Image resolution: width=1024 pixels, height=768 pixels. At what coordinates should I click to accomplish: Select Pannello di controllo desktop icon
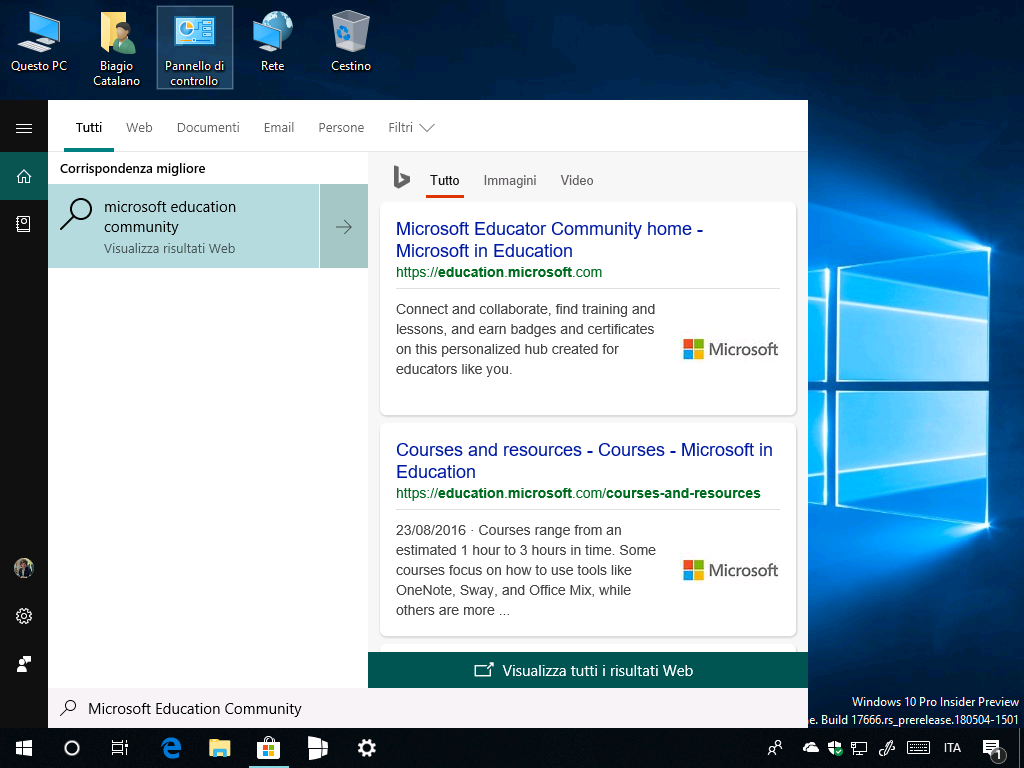(x=195, y=48)
